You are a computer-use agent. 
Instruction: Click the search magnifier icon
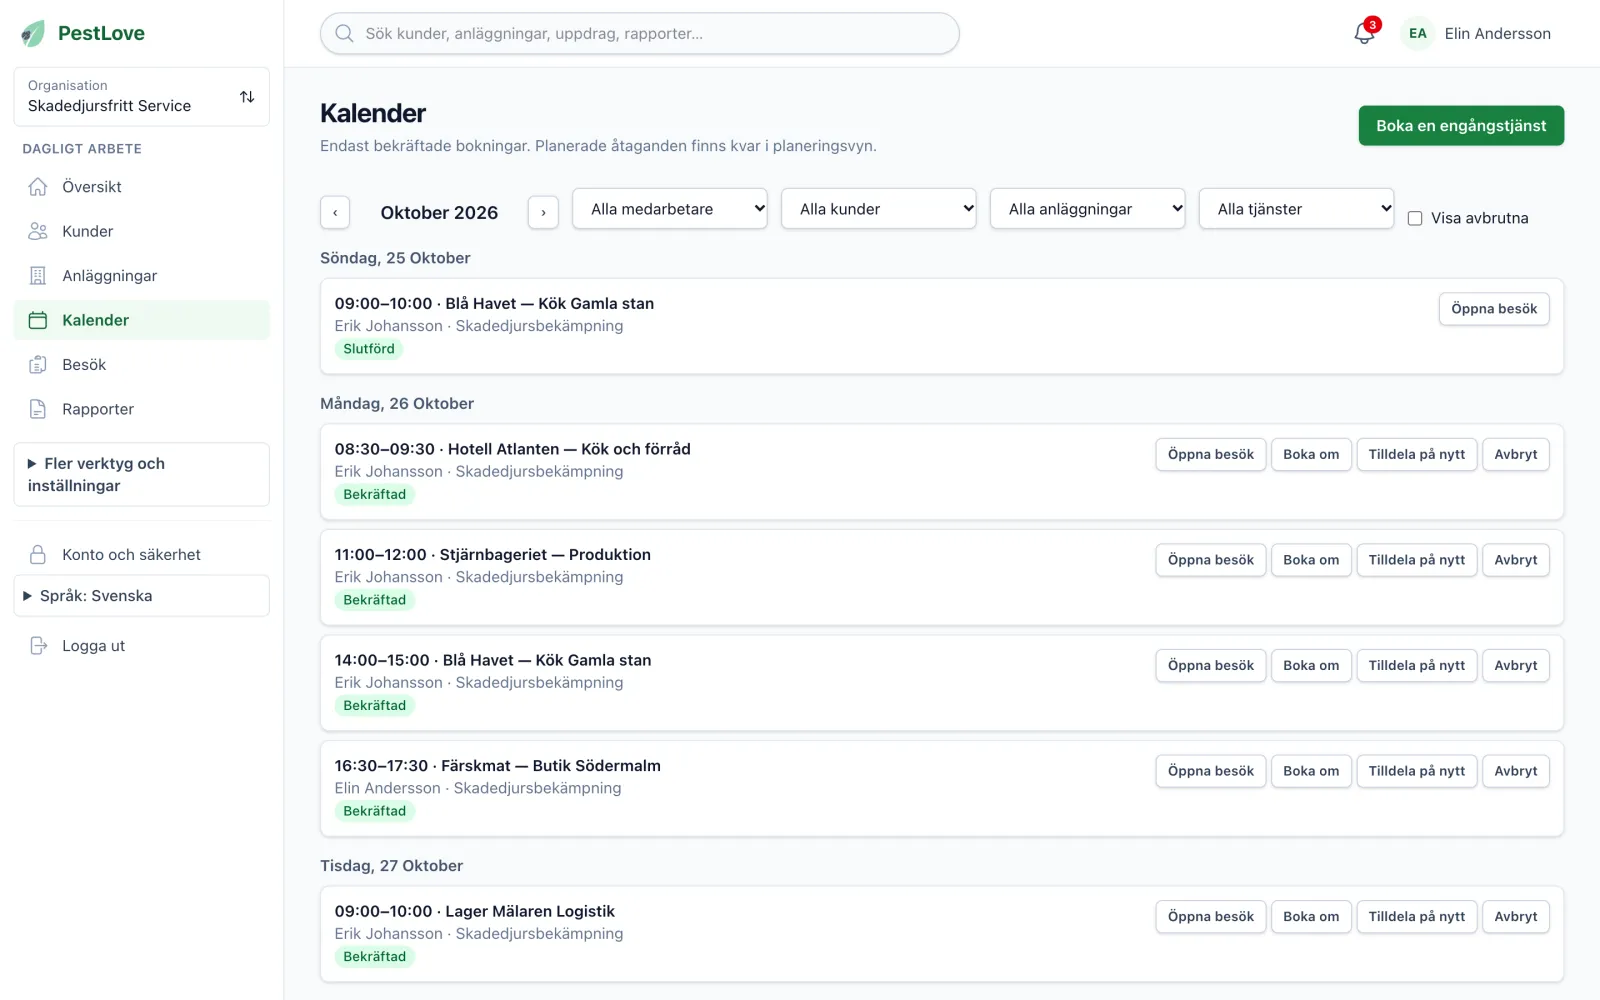(x=344, y=33)
